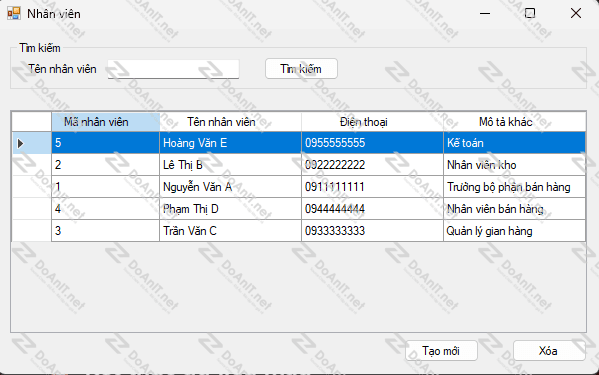The image size is (599, 375).
Task: Select the row header of Nguyễn Văn A
Action: [32, 187]
